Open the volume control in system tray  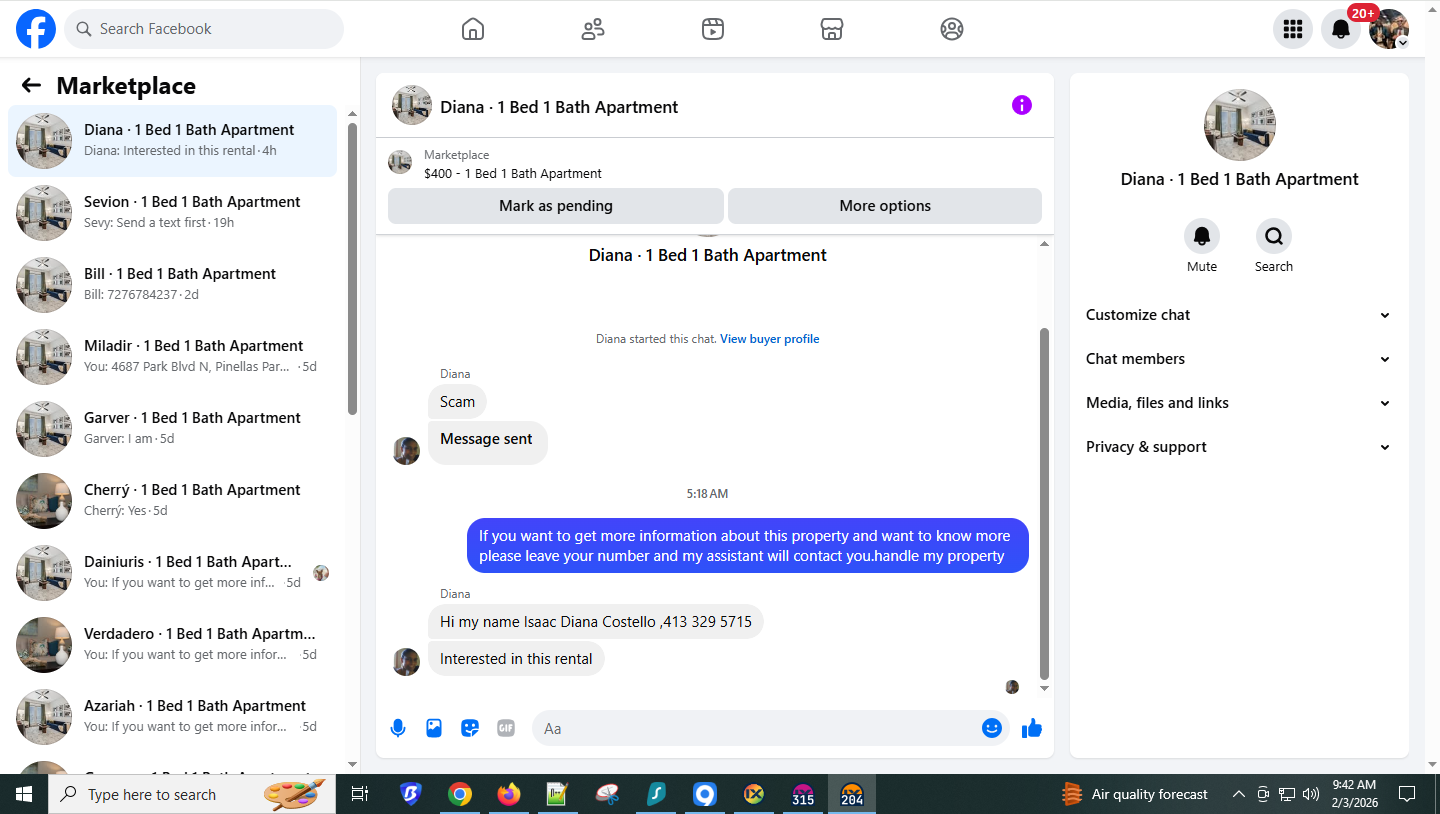[1311, 794]
